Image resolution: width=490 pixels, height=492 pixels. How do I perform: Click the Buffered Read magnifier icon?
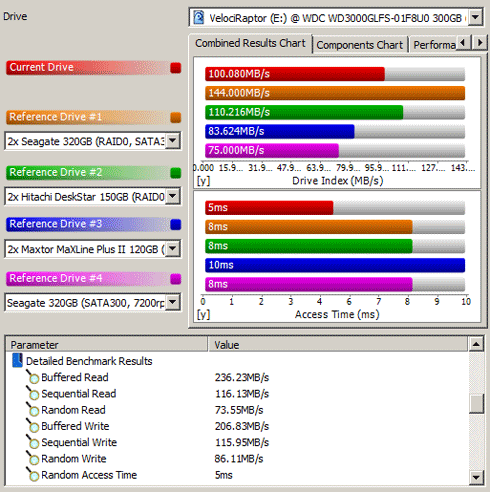(x=33, y=377)
